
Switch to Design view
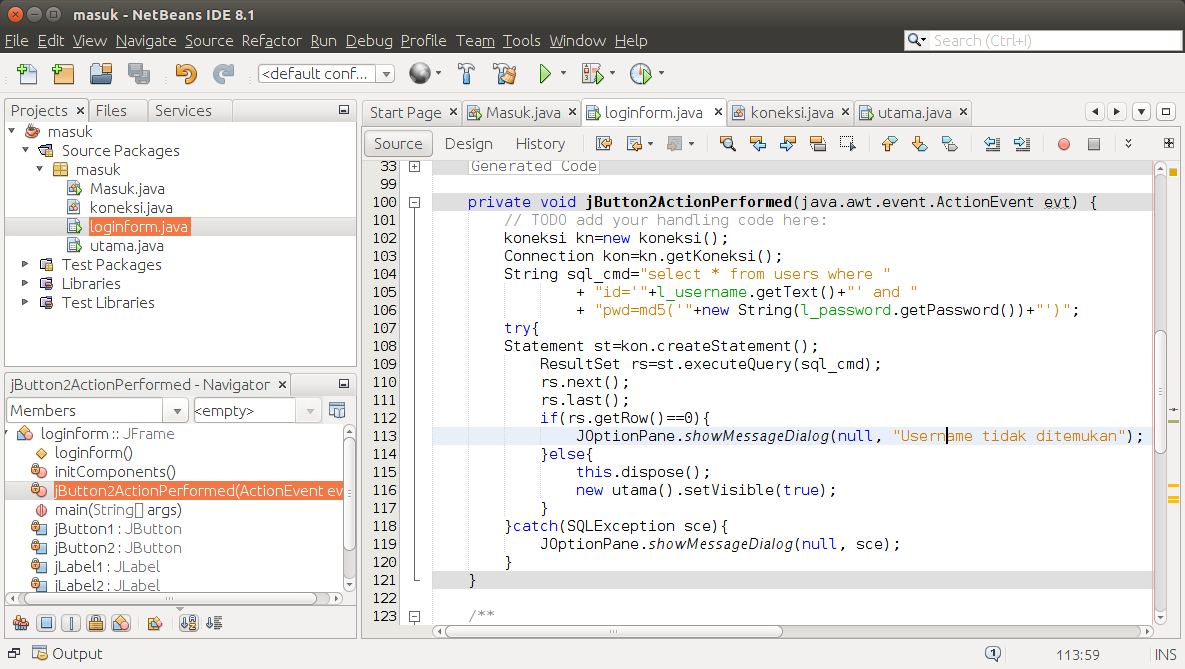click(468, 144)
